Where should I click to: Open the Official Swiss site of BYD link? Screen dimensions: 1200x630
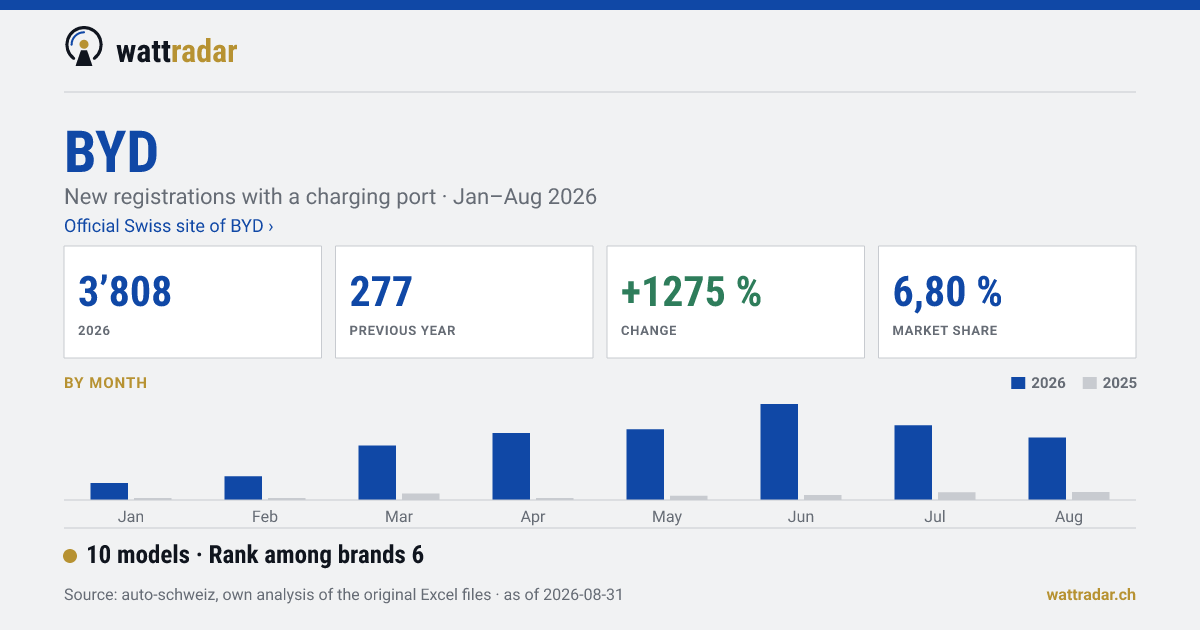point(169,226)
